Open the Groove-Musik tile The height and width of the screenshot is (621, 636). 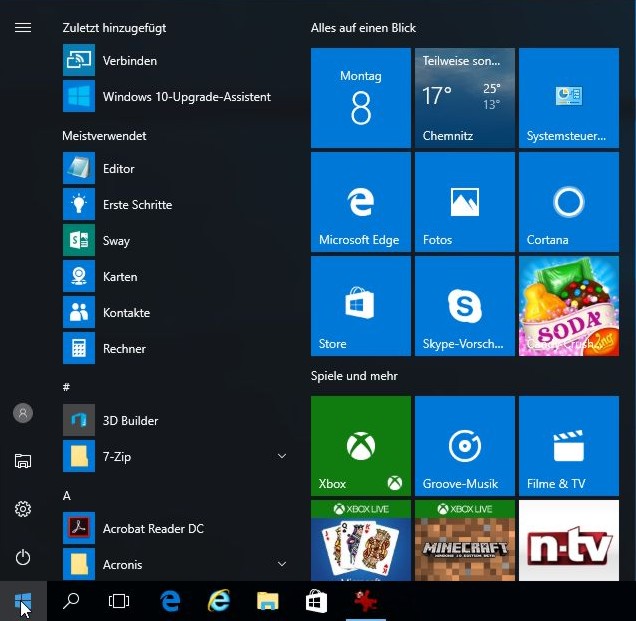click(x=465, y=446)
